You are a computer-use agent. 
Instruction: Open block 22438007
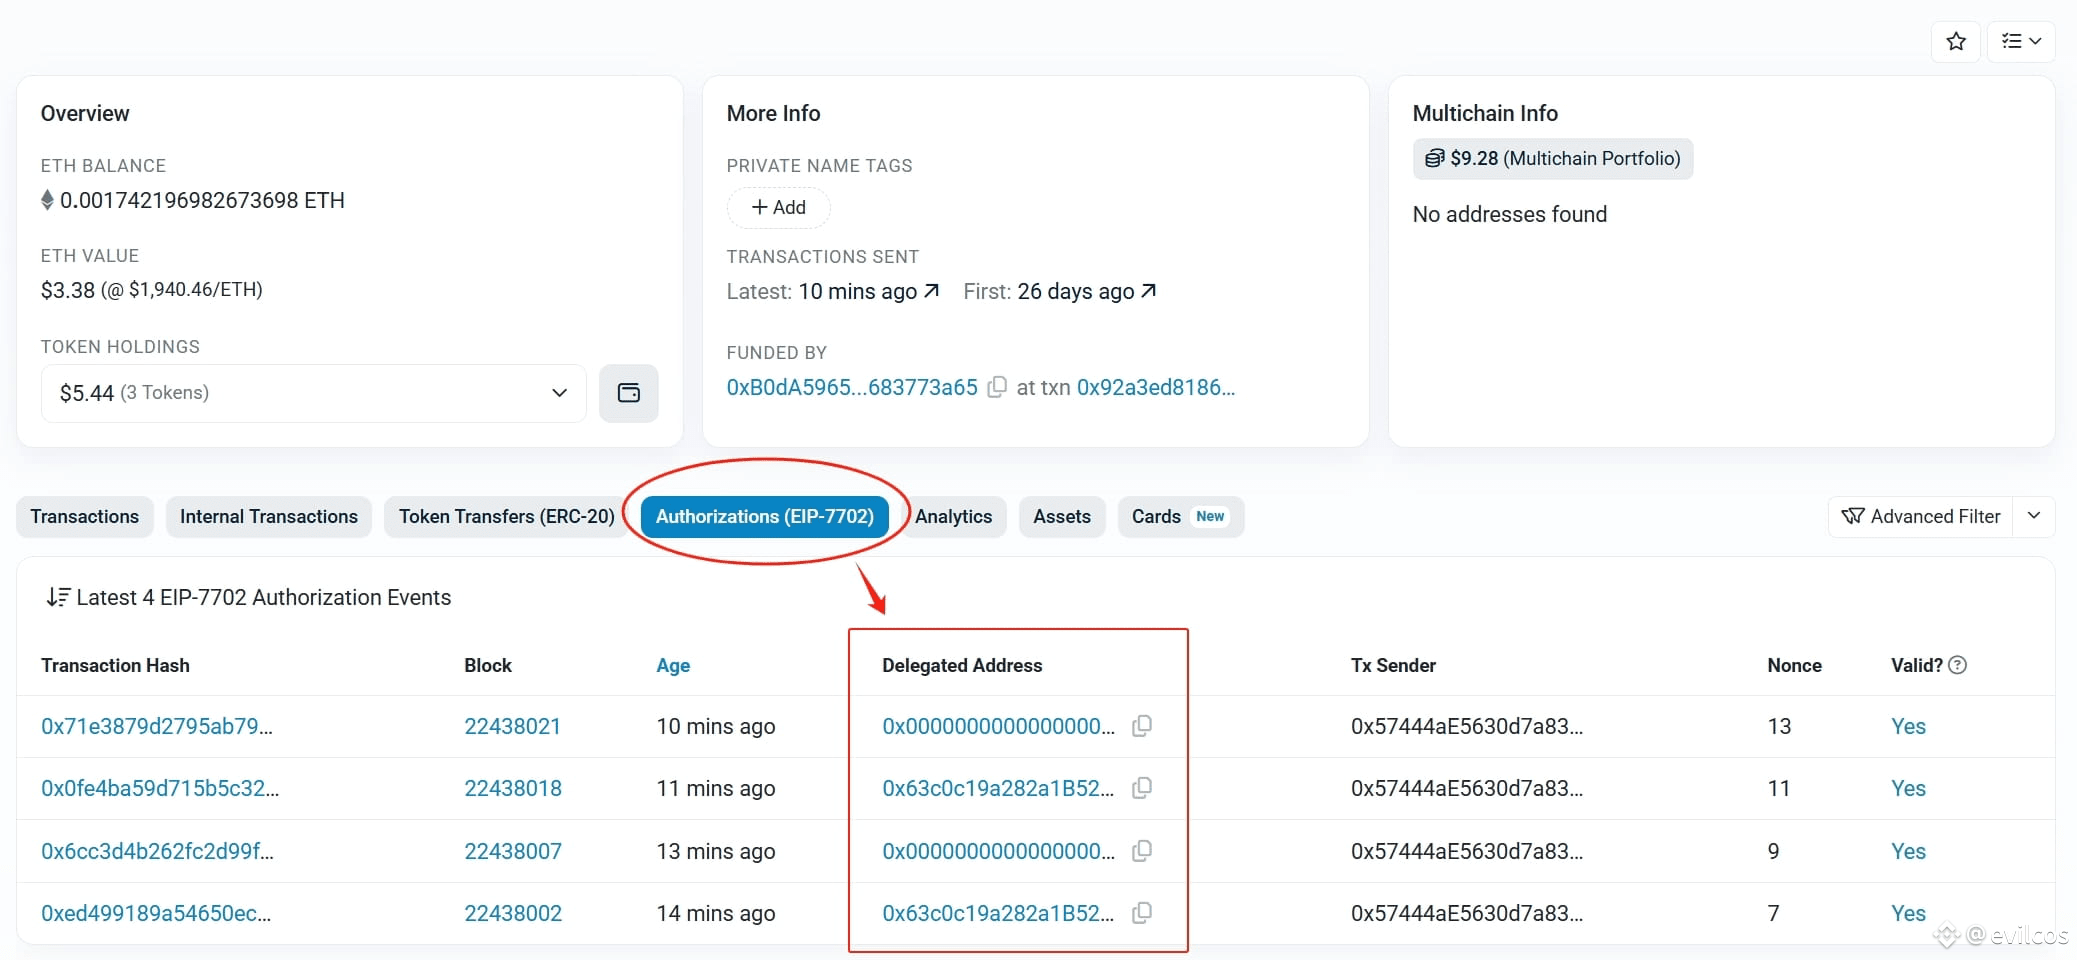(513, 851)
